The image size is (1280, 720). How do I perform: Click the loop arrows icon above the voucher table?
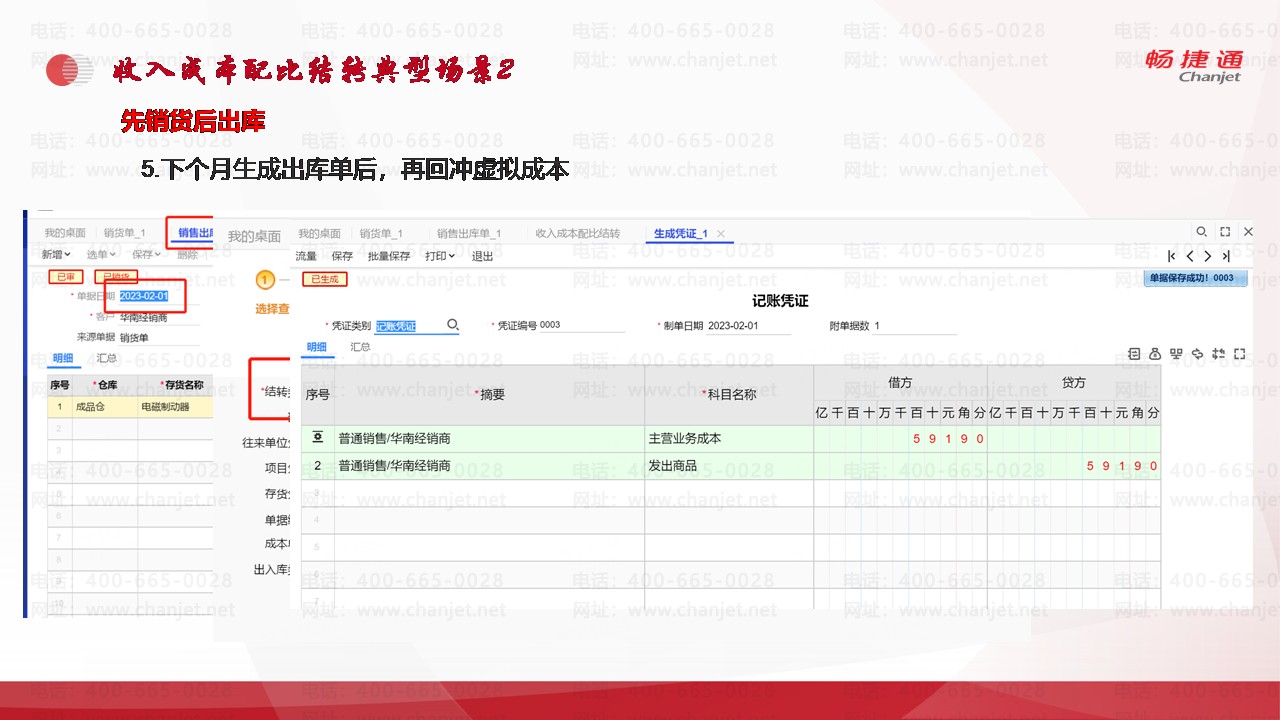[x=1197, y=353]
